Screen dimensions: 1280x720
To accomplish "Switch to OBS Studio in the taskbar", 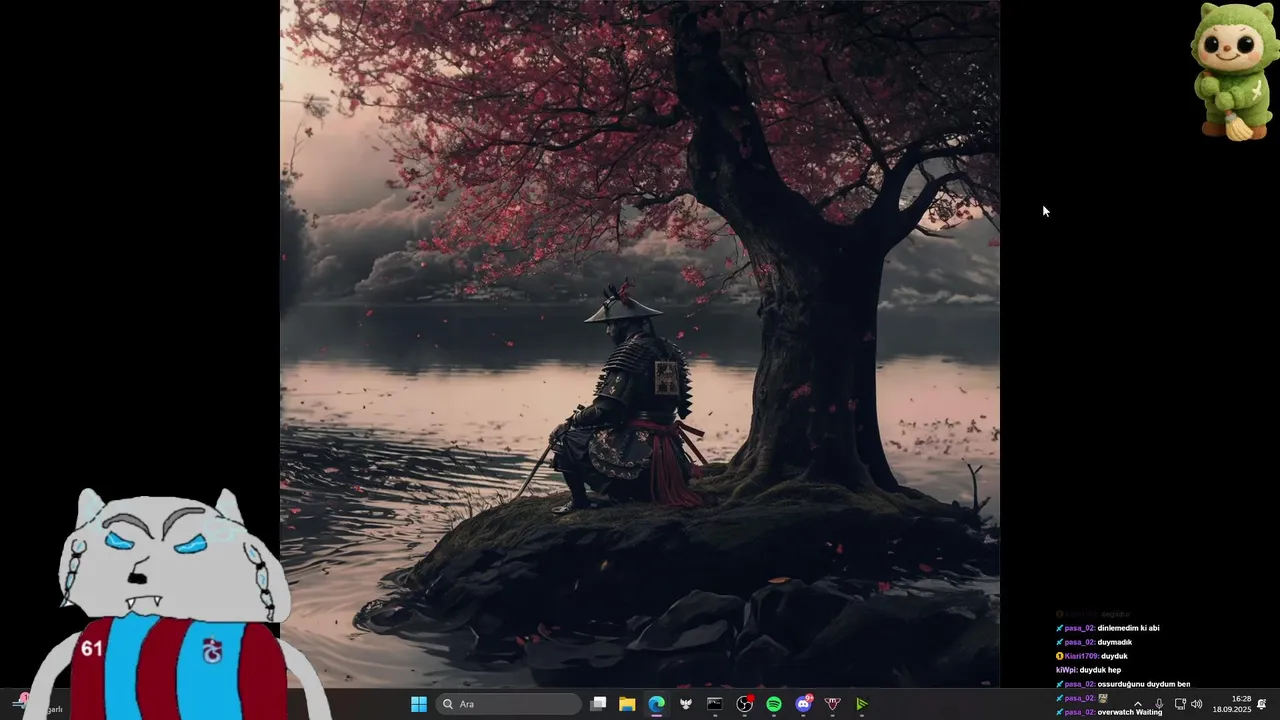I will 745,704.
